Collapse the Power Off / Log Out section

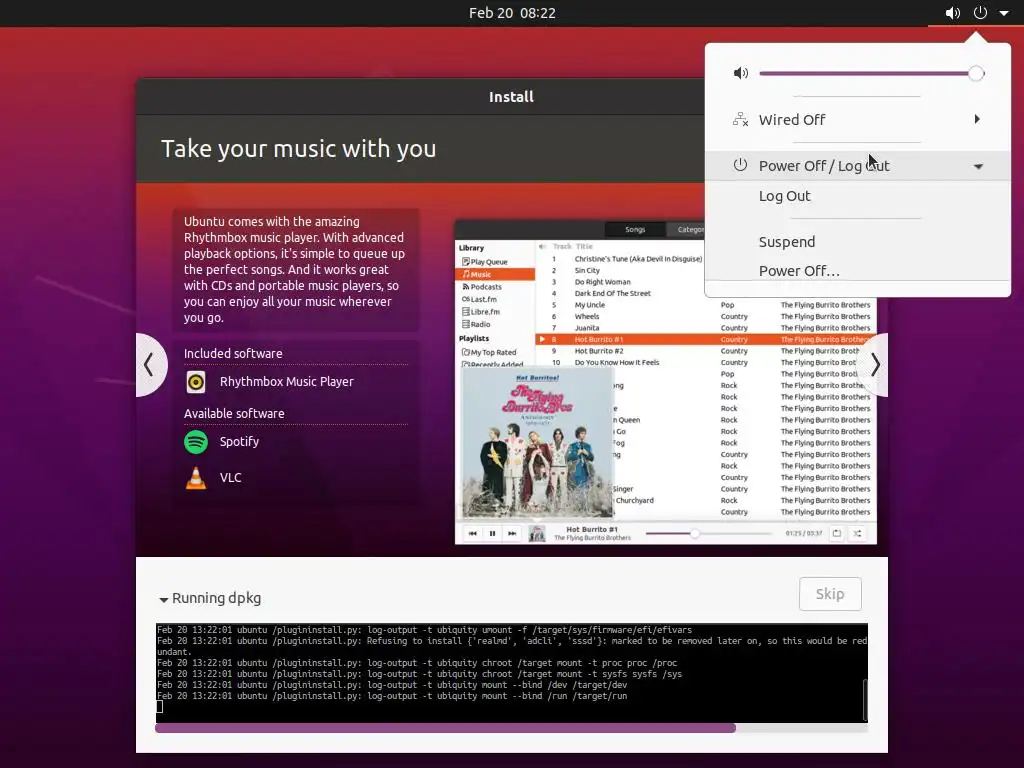click(857, 166)
